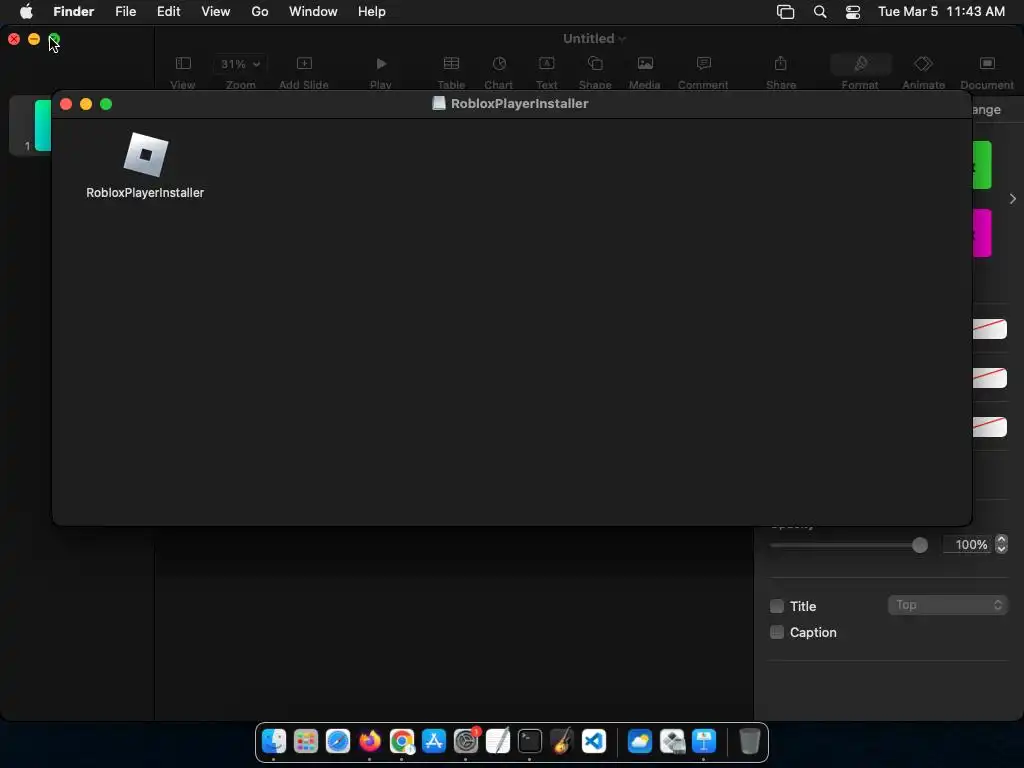1024x768 pixels.
Task: Launch Google Chrome from the Dock
Action: tap(402, 741)
